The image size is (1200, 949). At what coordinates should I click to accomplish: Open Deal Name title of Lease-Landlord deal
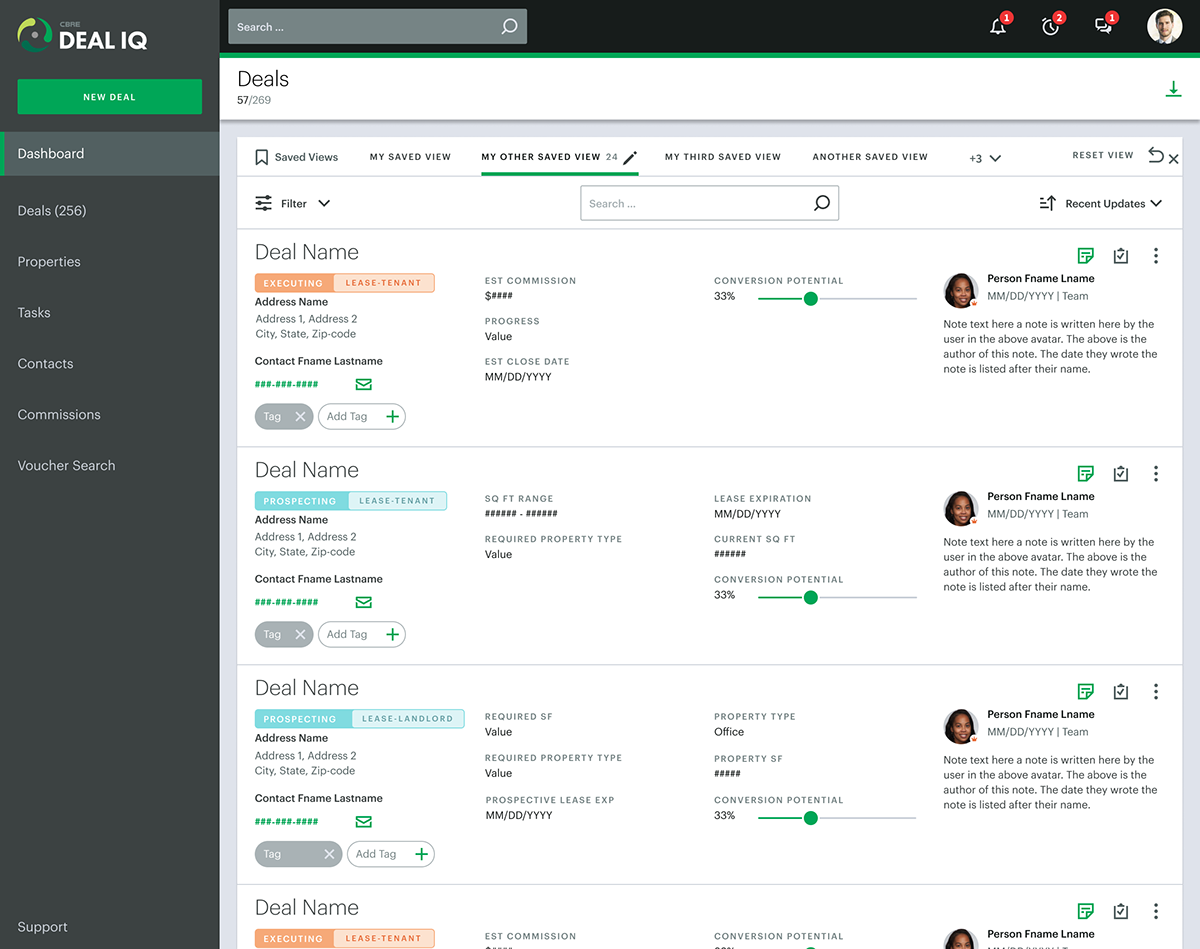coord(307,688)
